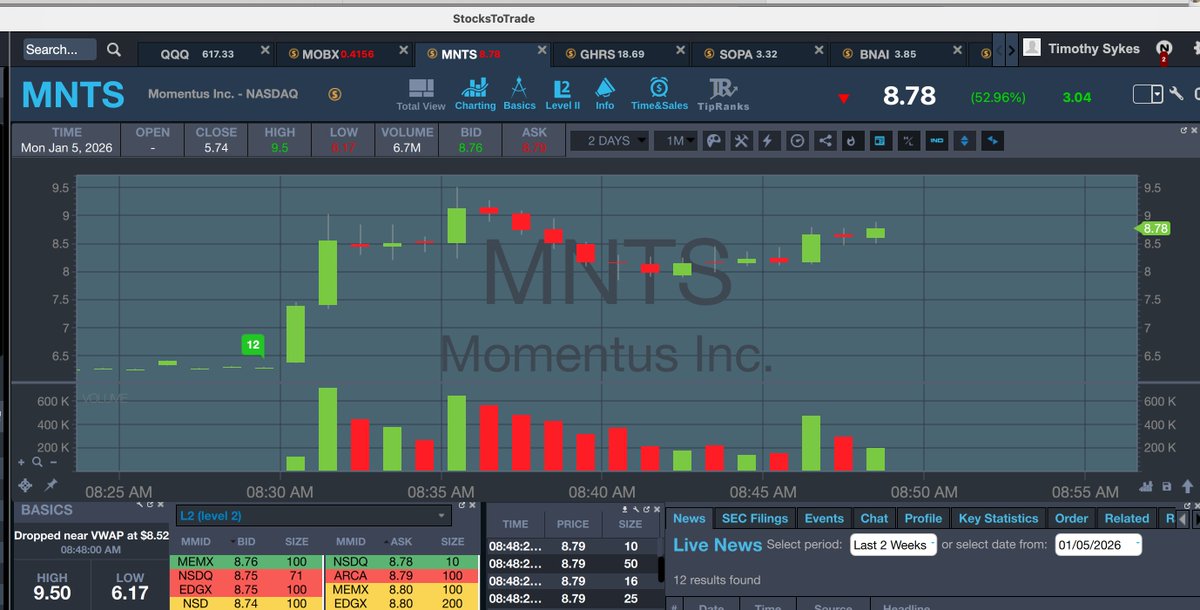The height and width of the screenshot is (610, 1200).
Task: Click the crosshair move tool on chart
Action: (27, 485)
